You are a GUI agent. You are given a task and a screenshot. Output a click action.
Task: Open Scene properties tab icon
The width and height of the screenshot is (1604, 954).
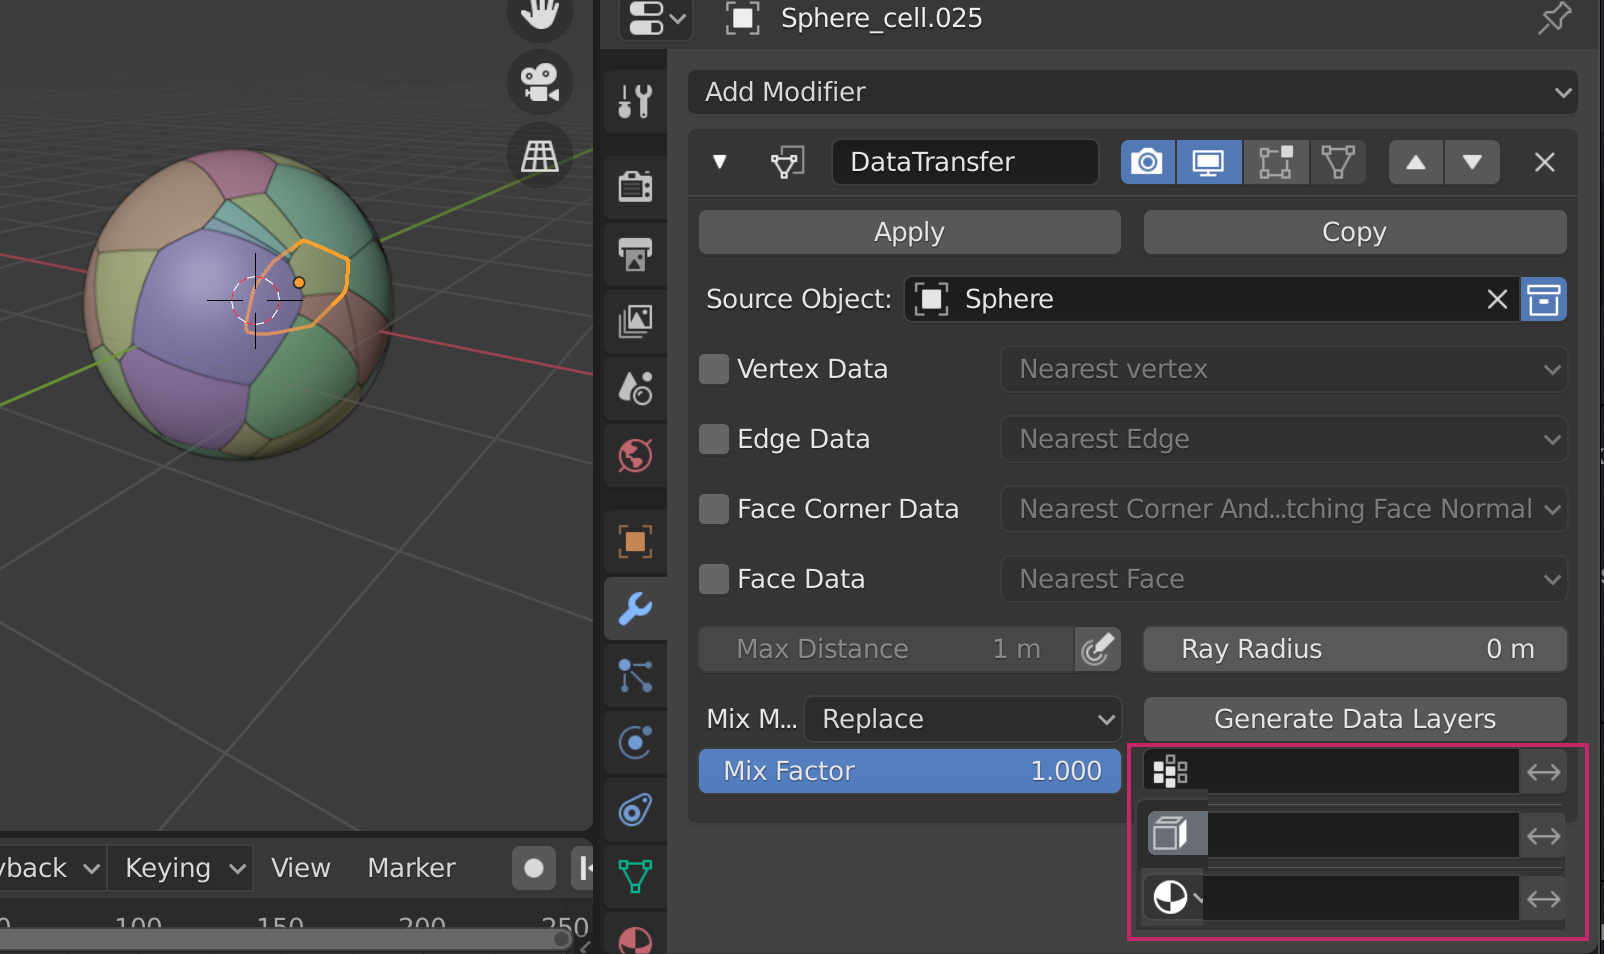pos(635,388)
